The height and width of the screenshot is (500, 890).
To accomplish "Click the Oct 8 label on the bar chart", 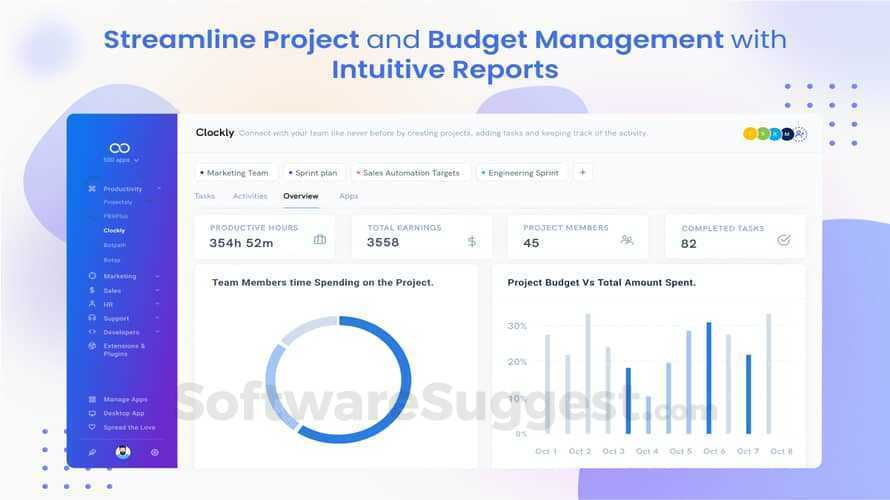I will pos(781,451).
